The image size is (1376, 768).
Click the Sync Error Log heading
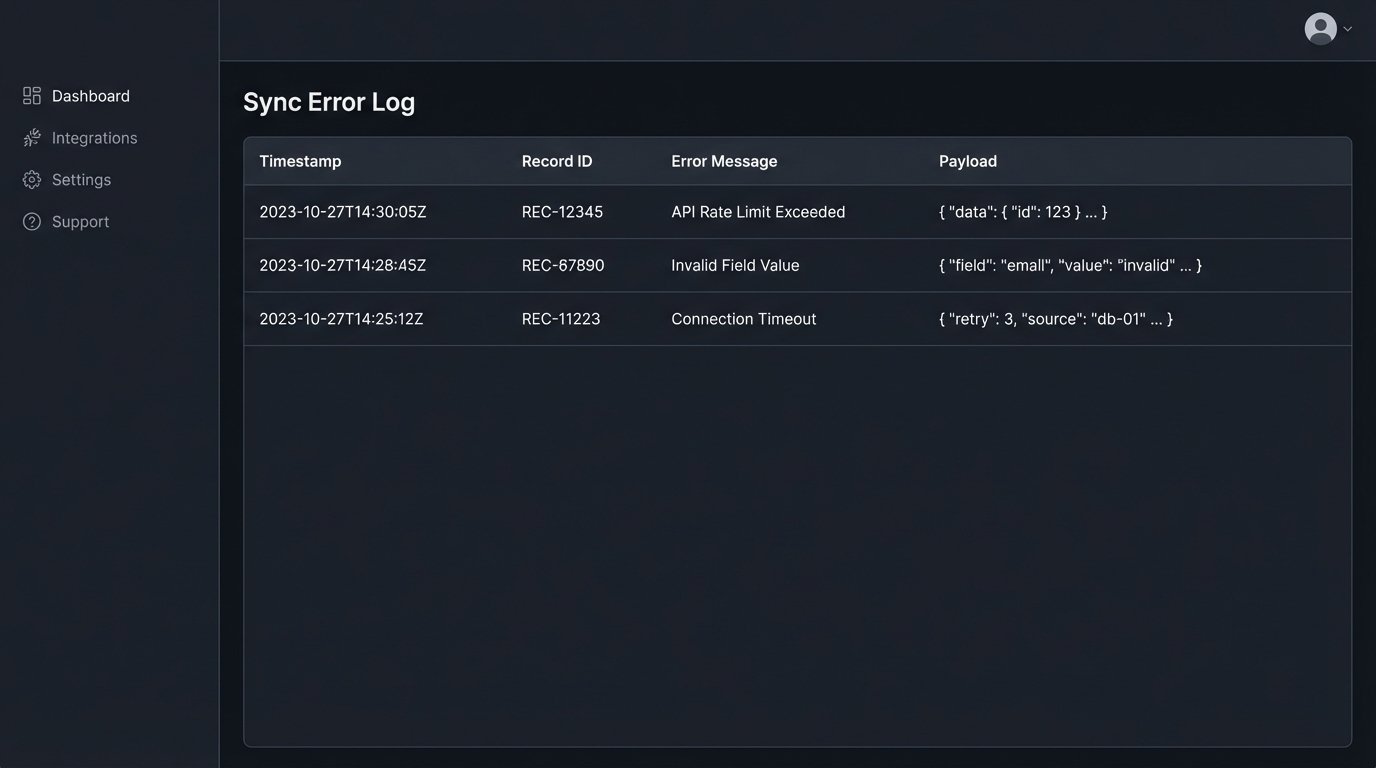pos(328,101)
